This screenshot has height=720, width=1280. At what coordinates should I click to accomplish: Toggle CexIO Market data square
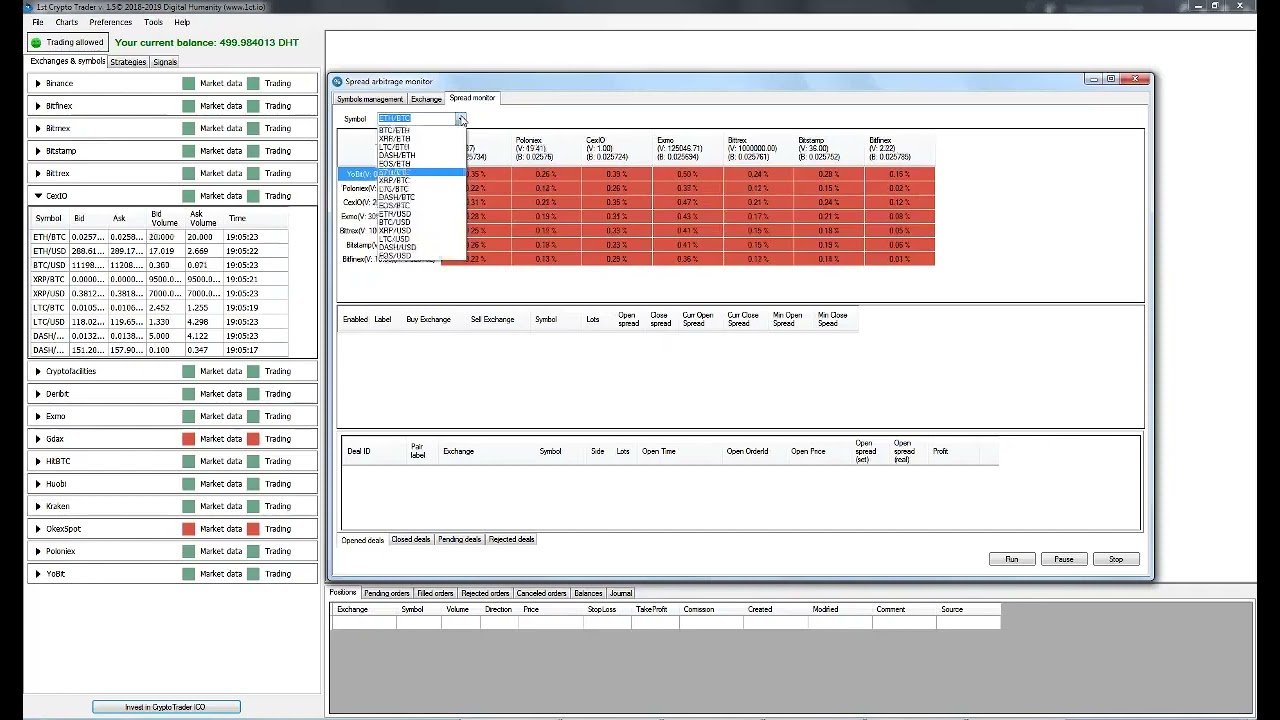coord(188,196)
